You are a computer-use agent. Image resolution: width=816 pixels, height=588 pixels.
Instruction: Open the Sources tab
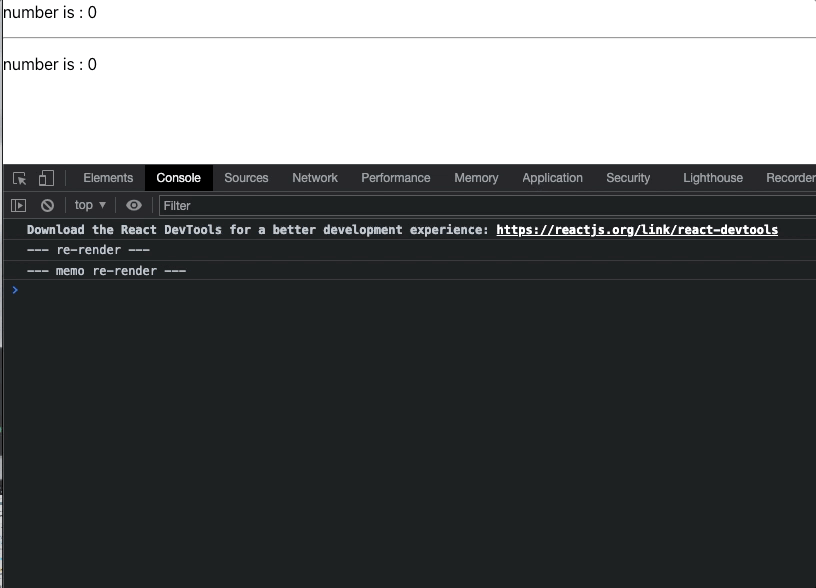tap(246, 178)
